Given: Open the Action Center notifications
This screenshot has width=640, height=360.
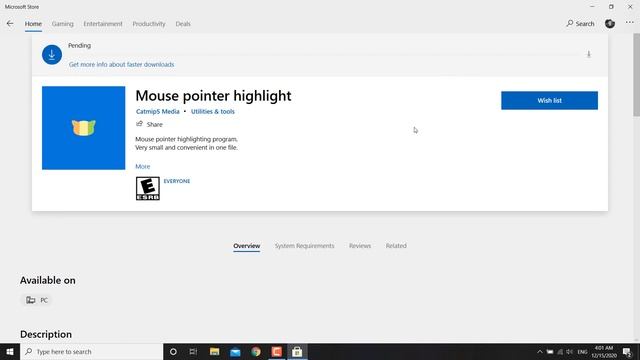Looking at the screenshot, I should click(627, 351).
